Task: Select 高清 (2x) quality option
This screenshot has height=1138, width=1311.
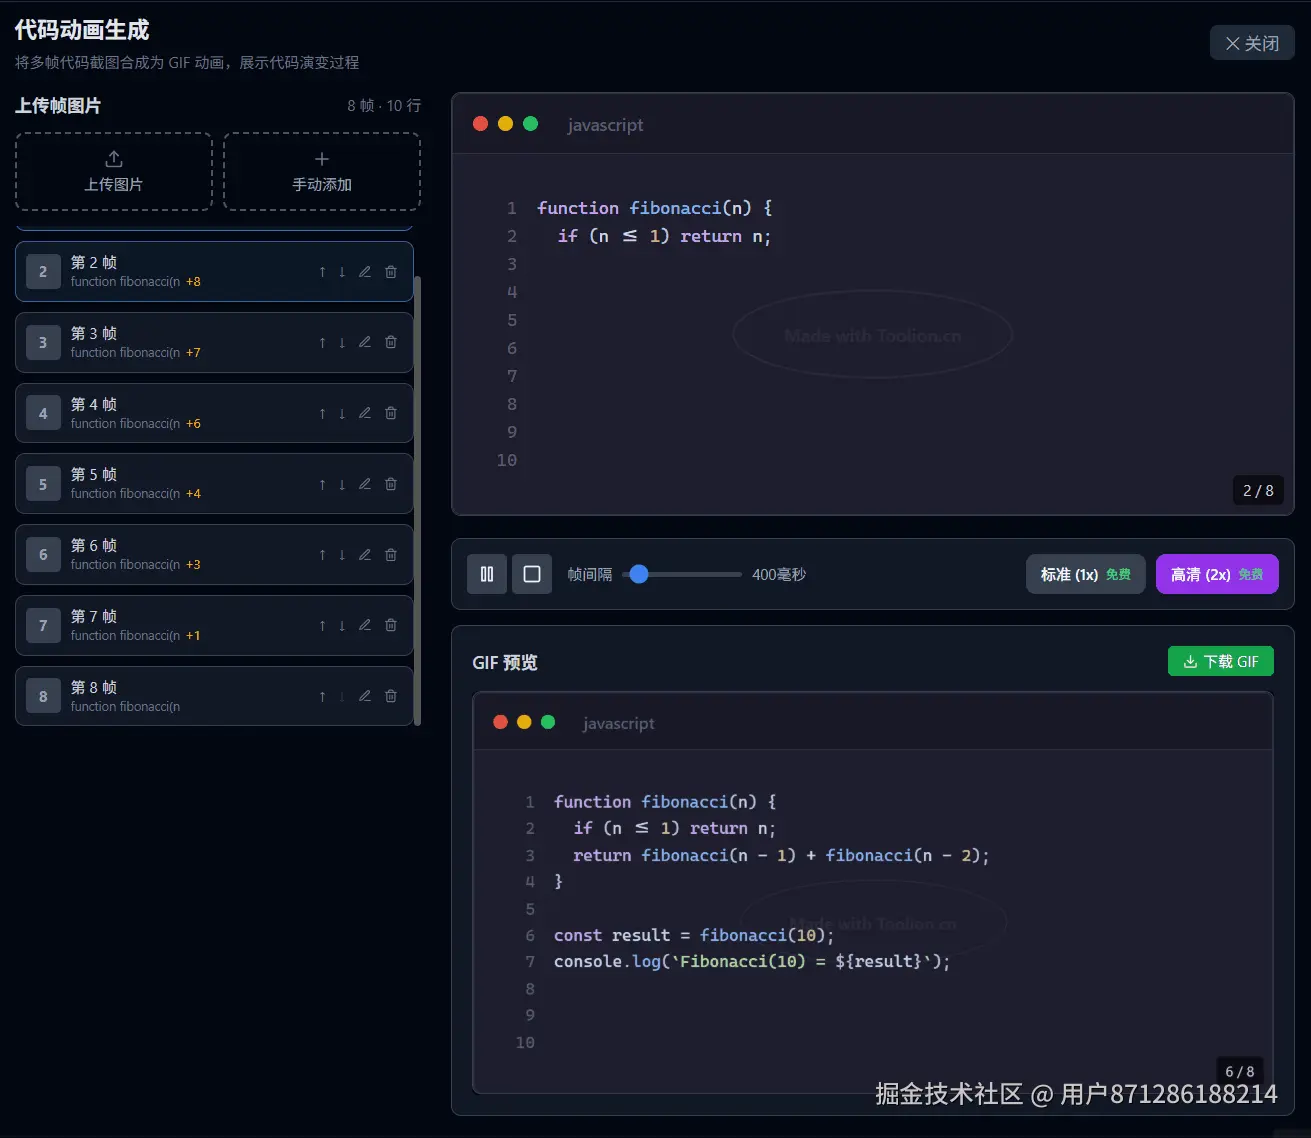Action: 1217,574
